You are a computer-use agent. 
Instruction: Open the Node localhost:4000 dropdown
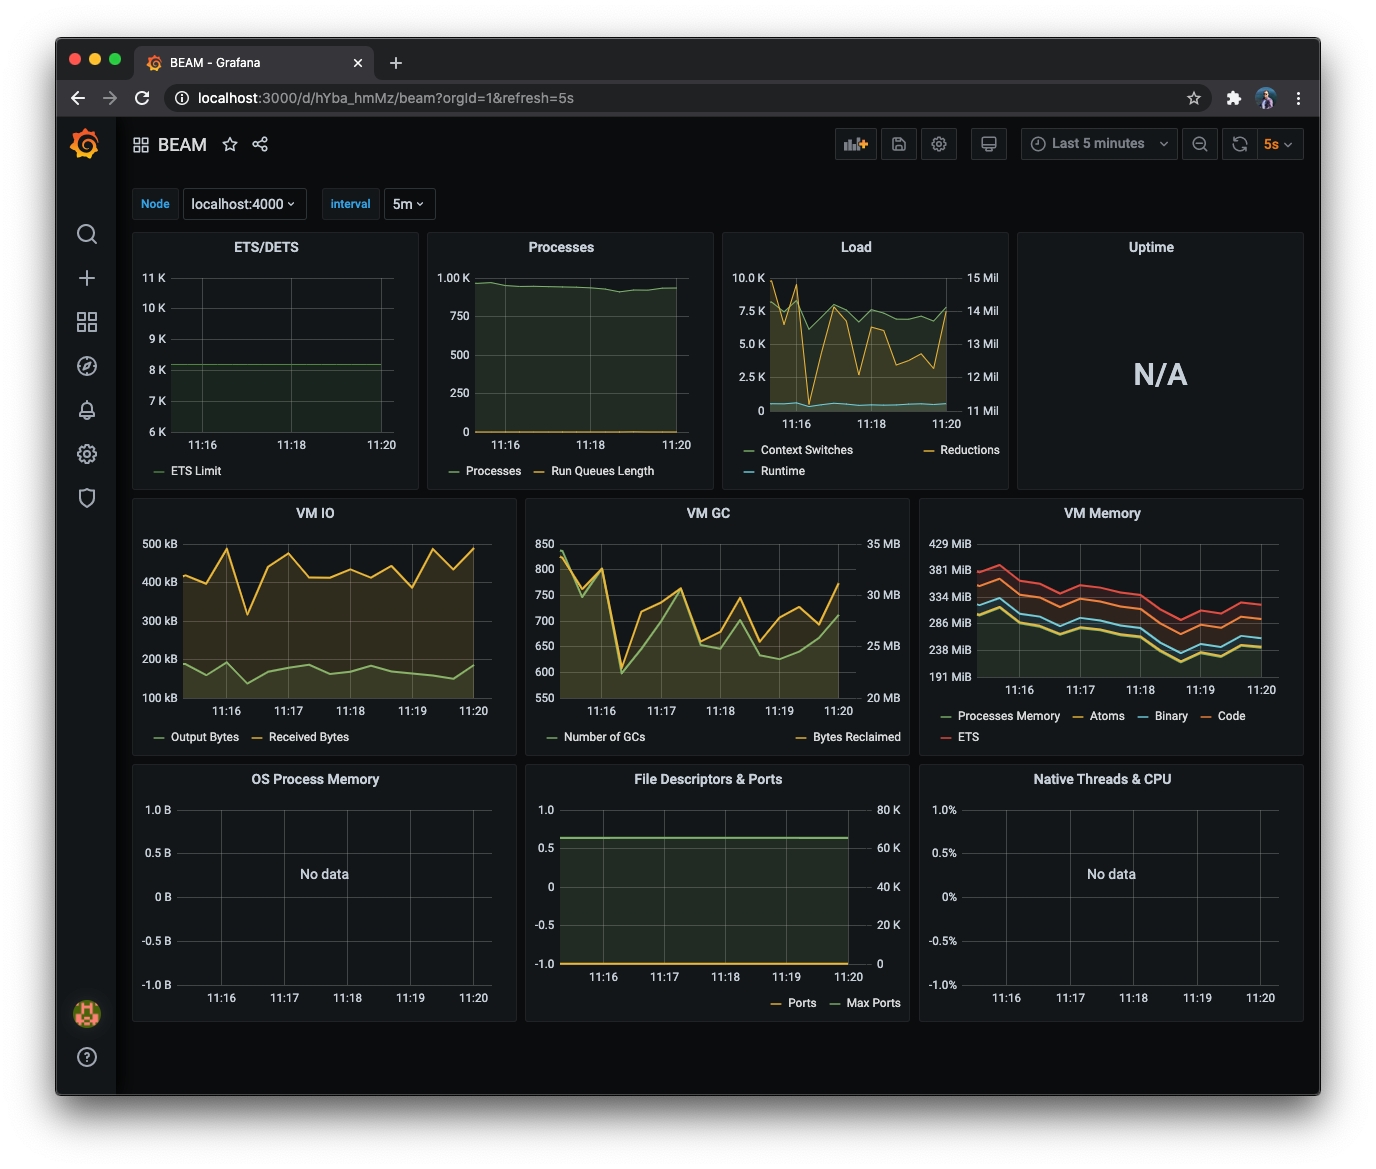244,204
